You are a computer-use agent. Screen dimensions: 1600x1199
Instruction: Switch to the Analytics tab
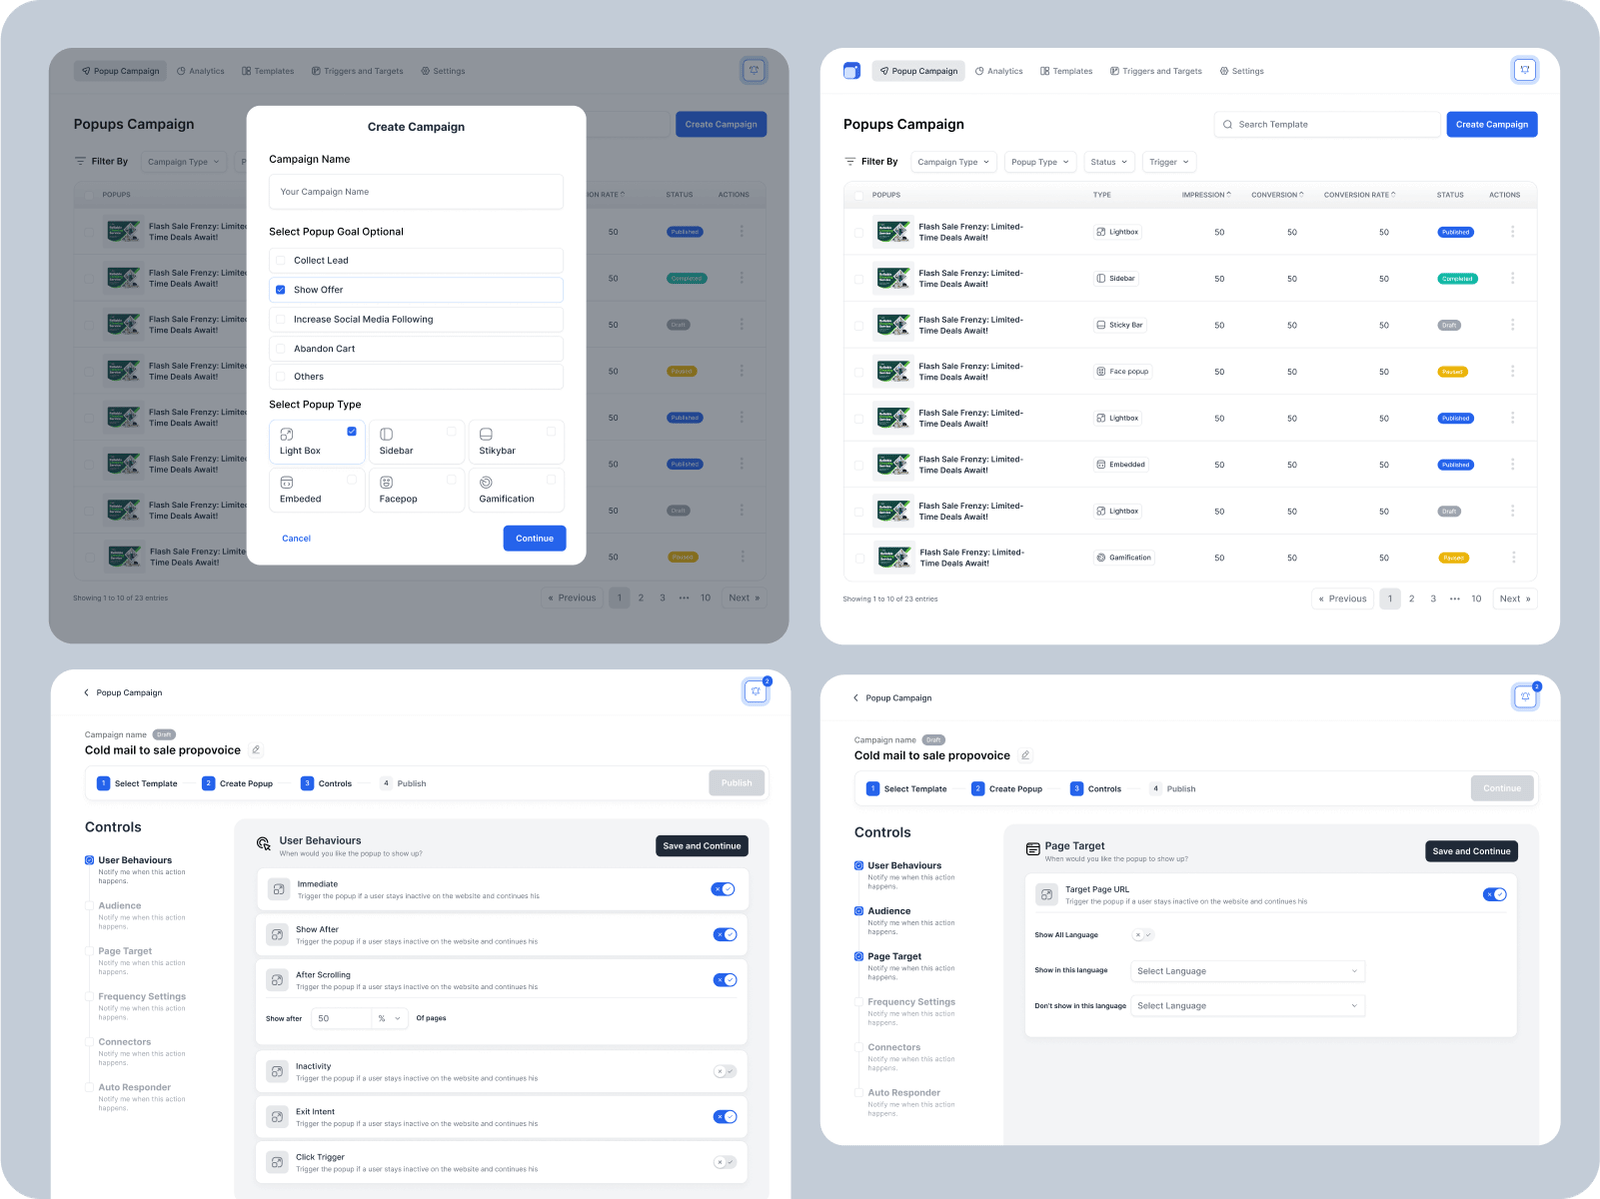(999, 71)
